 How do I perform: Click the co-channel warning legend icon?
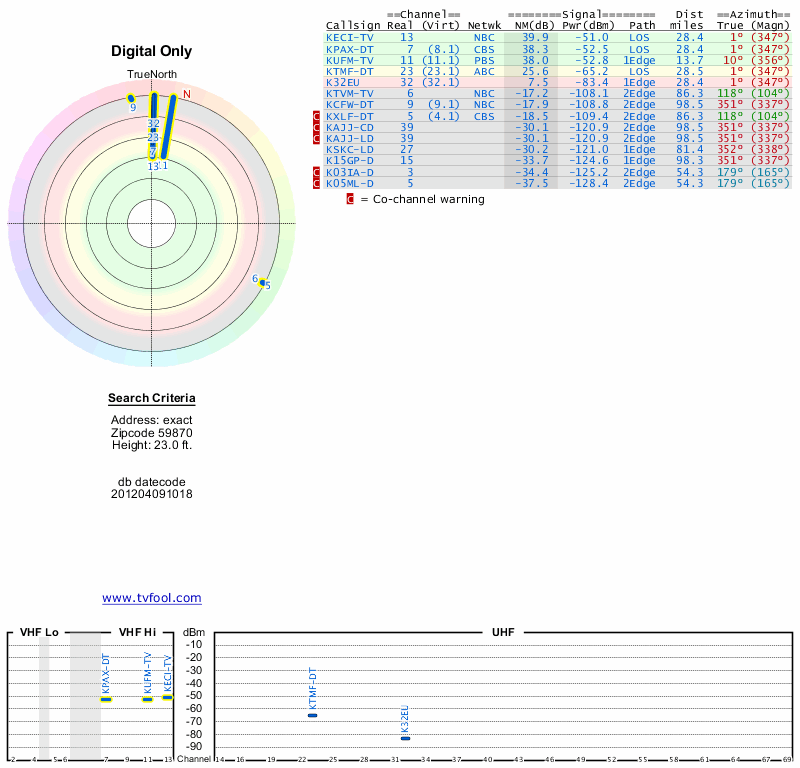point(350,199)
